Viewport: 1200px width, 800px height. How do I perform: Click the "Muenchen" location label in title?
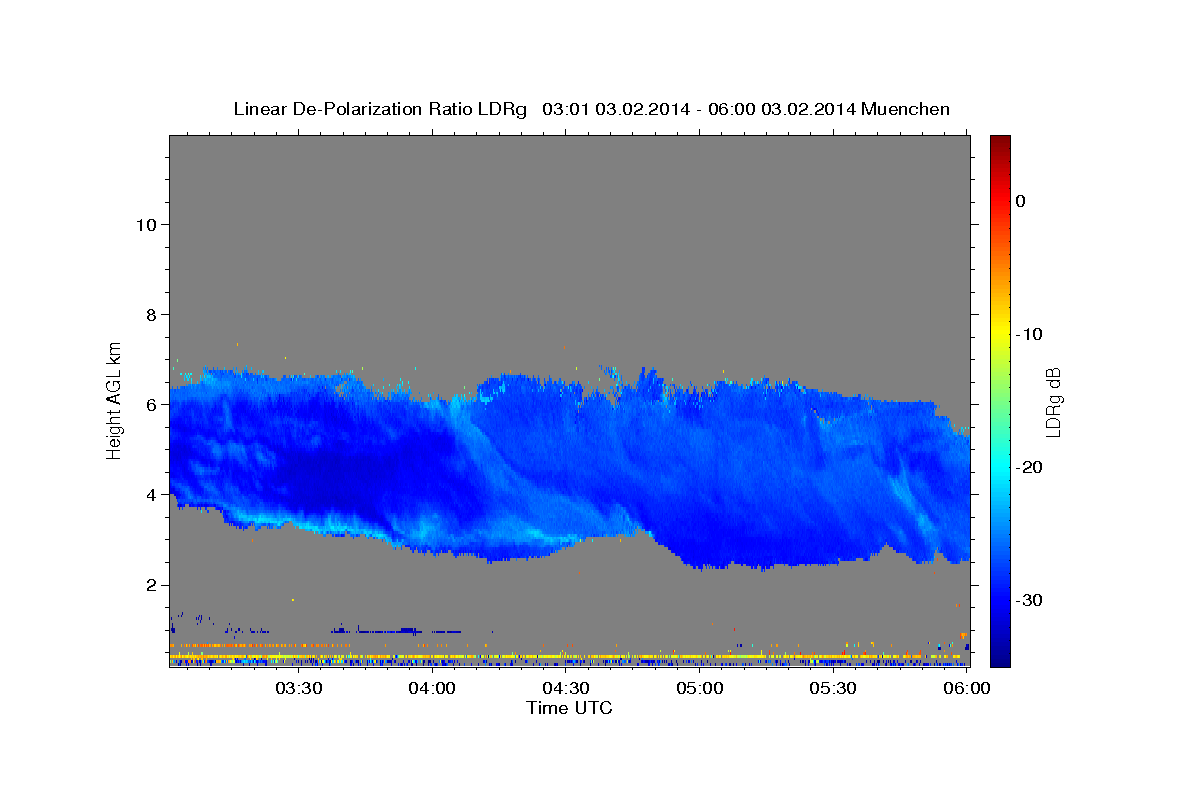[x=907, y=109]
